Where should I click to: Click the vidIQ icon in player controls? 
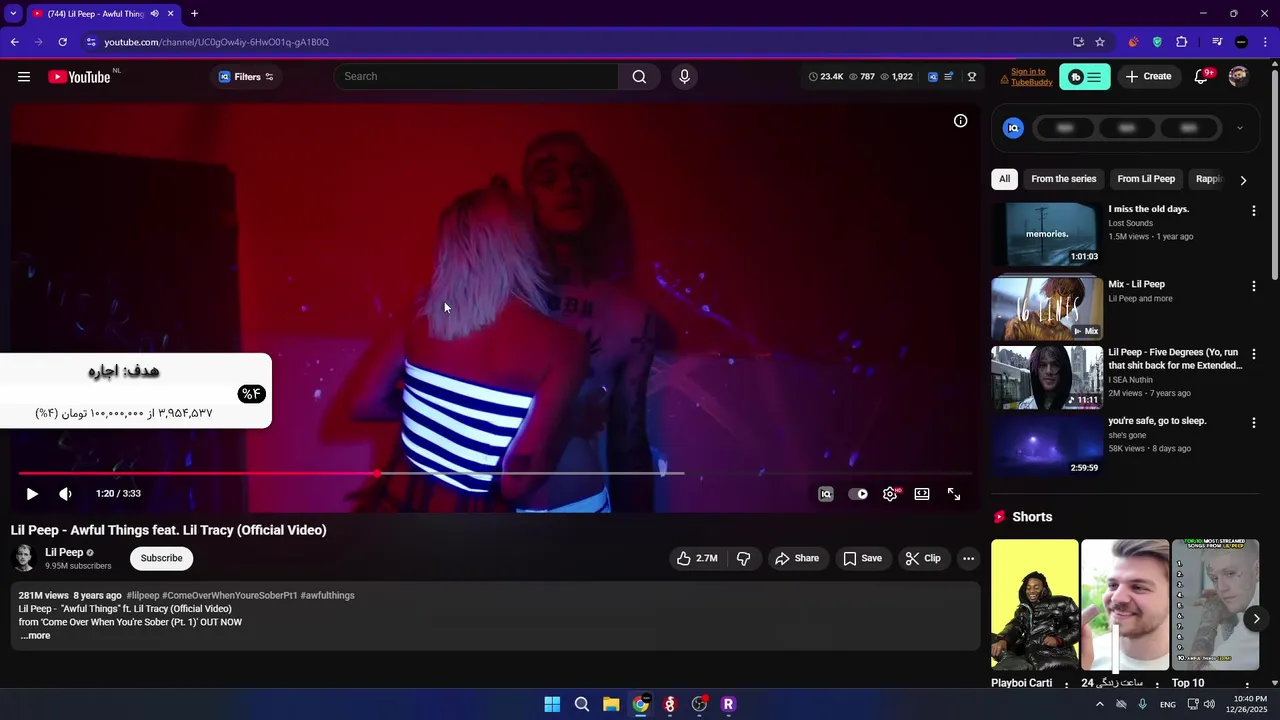point(826,494)
